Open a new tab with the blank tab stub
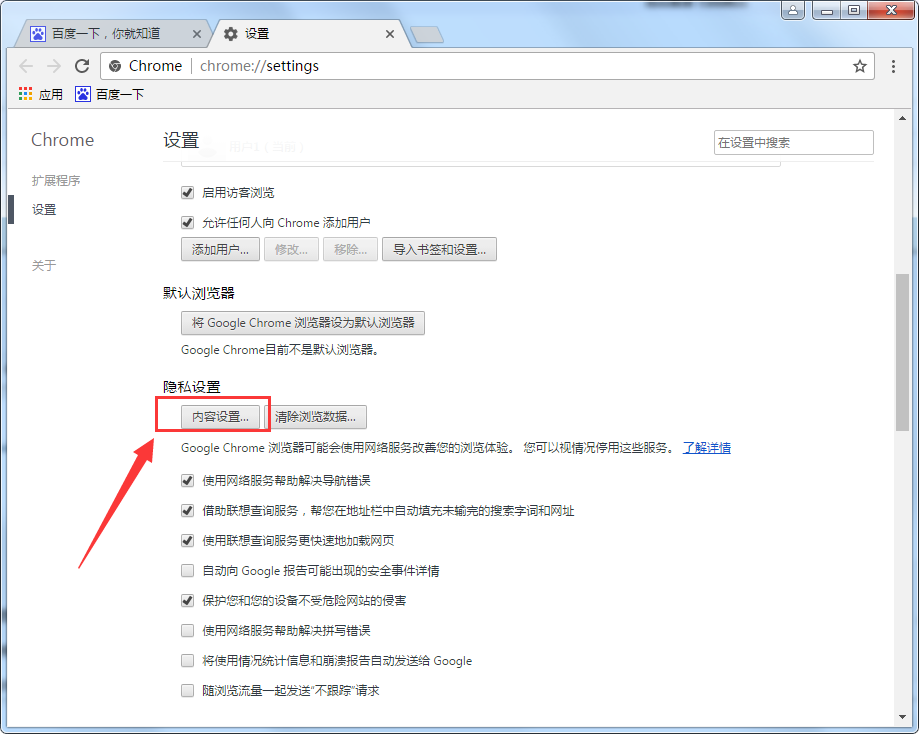The image size is (919, 734). point(426,33)
